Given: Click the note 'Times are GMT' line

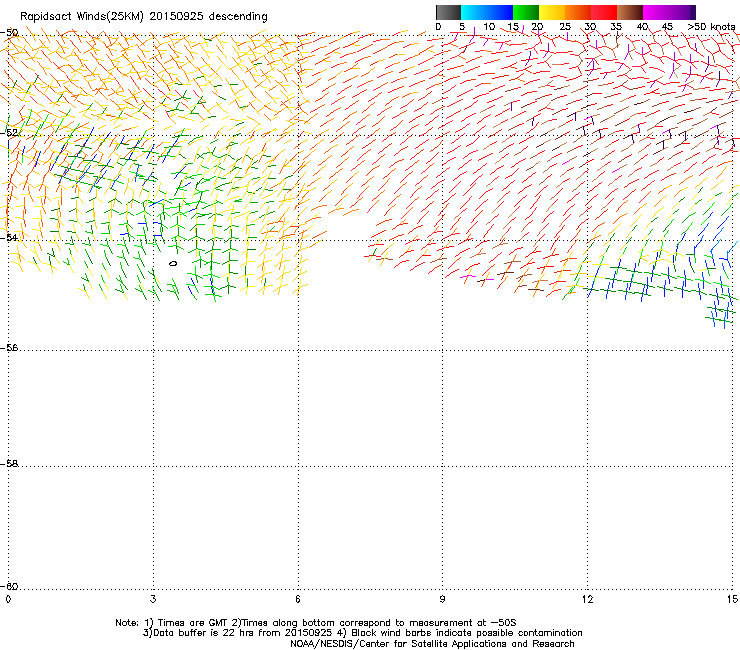Looking at the screenshot, I should point(316,623).
